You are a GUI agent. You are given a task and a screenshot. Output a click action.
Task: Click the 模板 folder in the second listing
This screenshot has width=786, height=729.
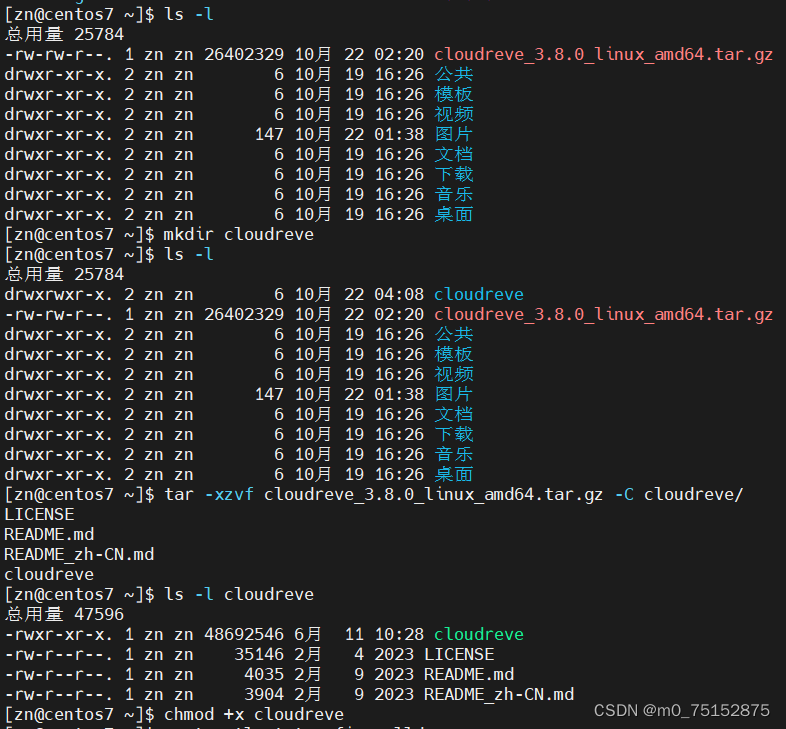coord(454,354)
